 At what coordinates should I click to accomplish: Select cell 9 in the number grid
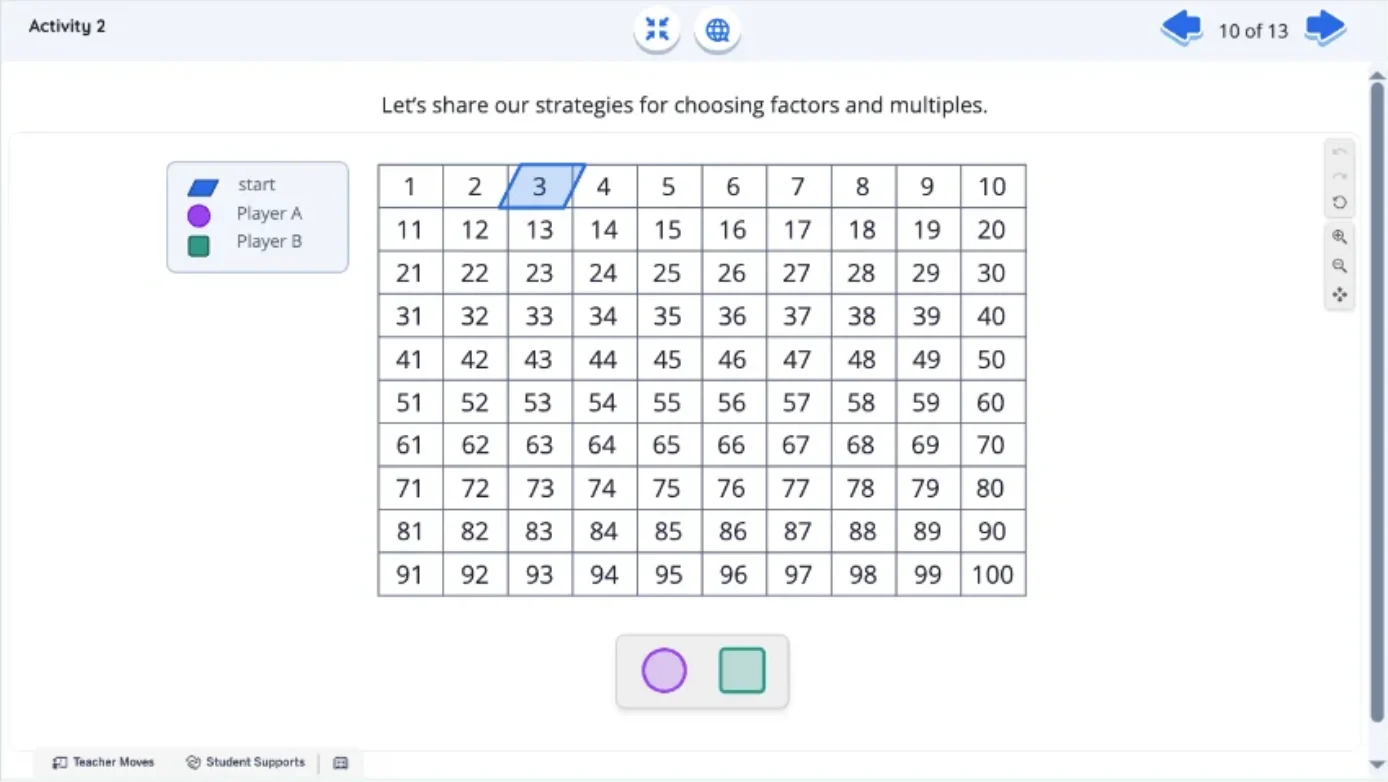(928, 187)
